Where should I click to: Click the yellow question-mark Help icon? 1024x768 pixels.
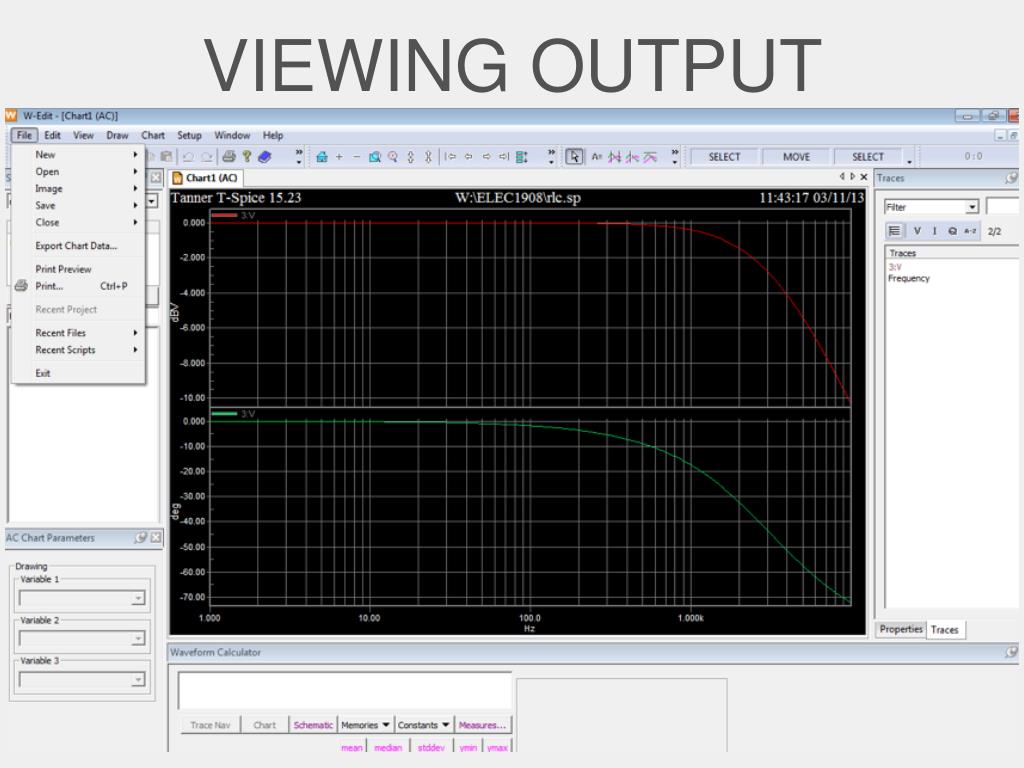[x=247, y=156]
